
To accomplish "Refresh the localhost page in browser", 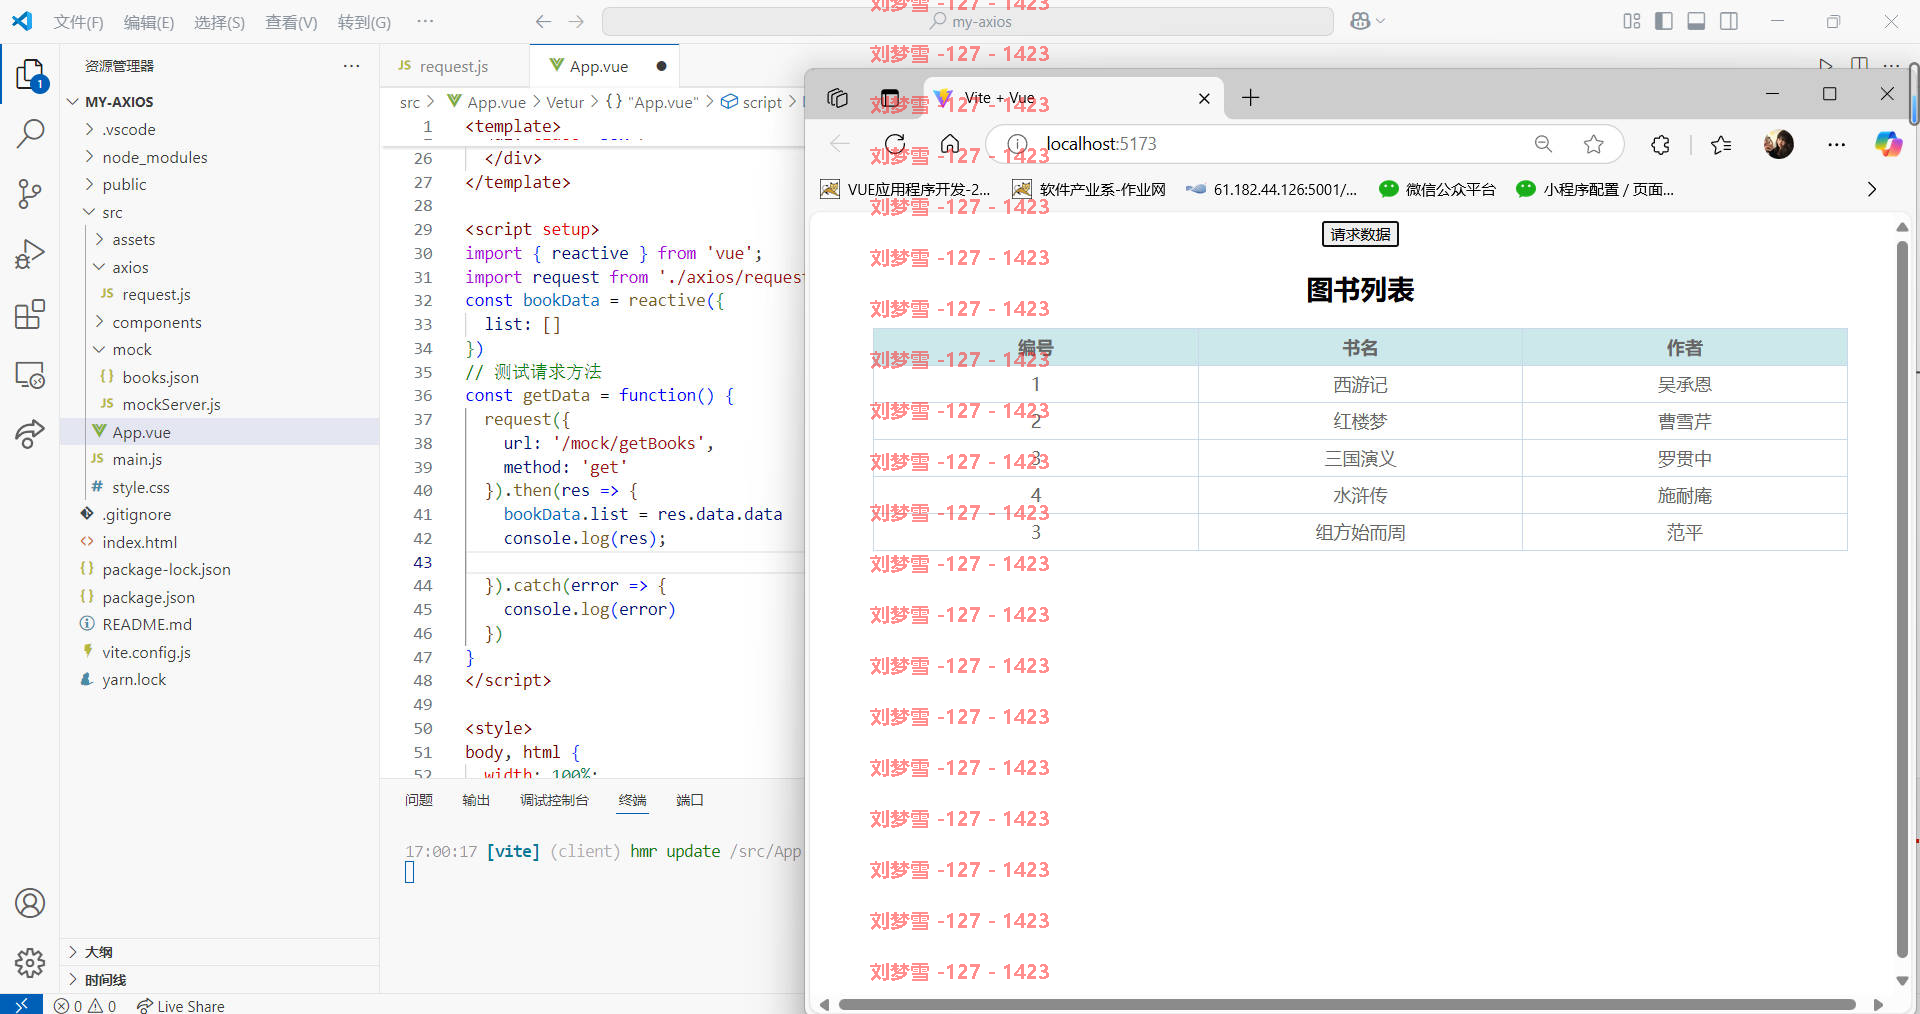I will pos(895,144).
